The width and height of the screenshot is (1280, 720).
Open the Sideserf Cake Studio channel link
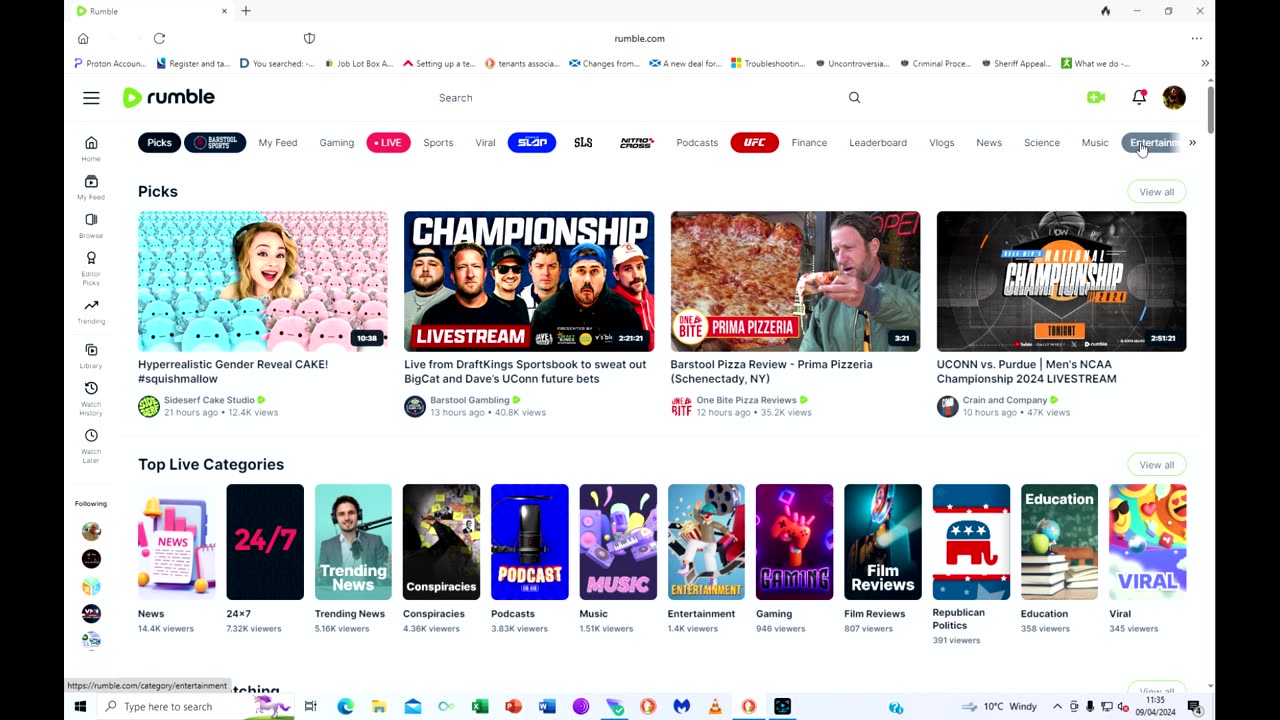[x=209, y=400]
